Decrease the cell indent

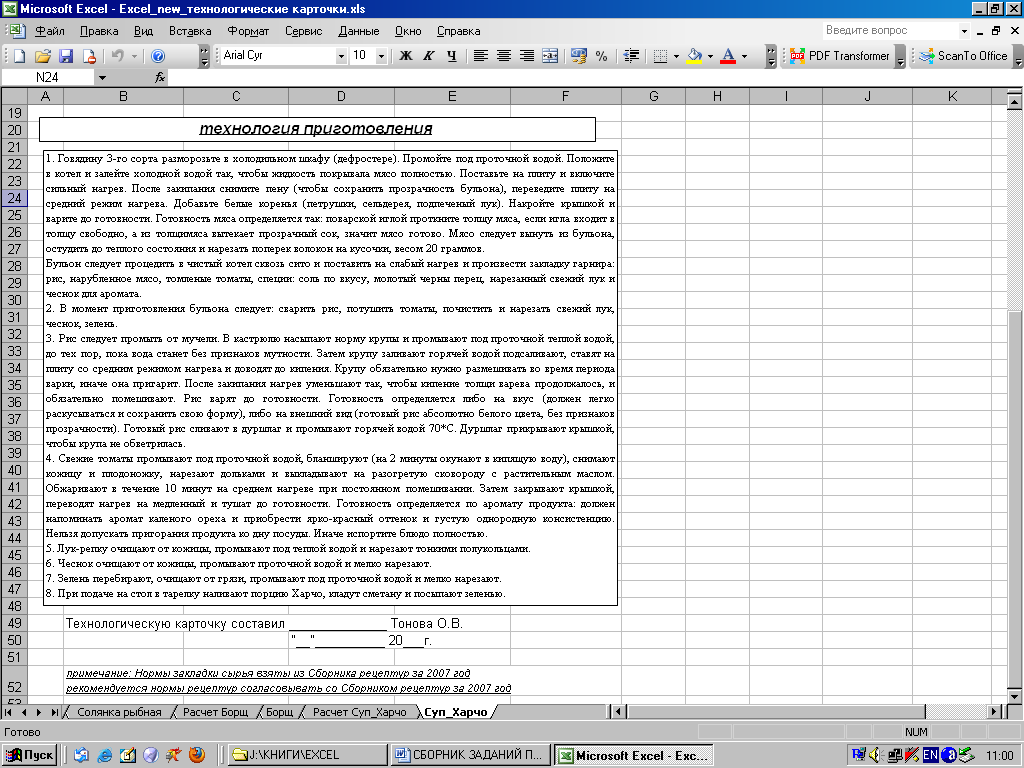631,56
